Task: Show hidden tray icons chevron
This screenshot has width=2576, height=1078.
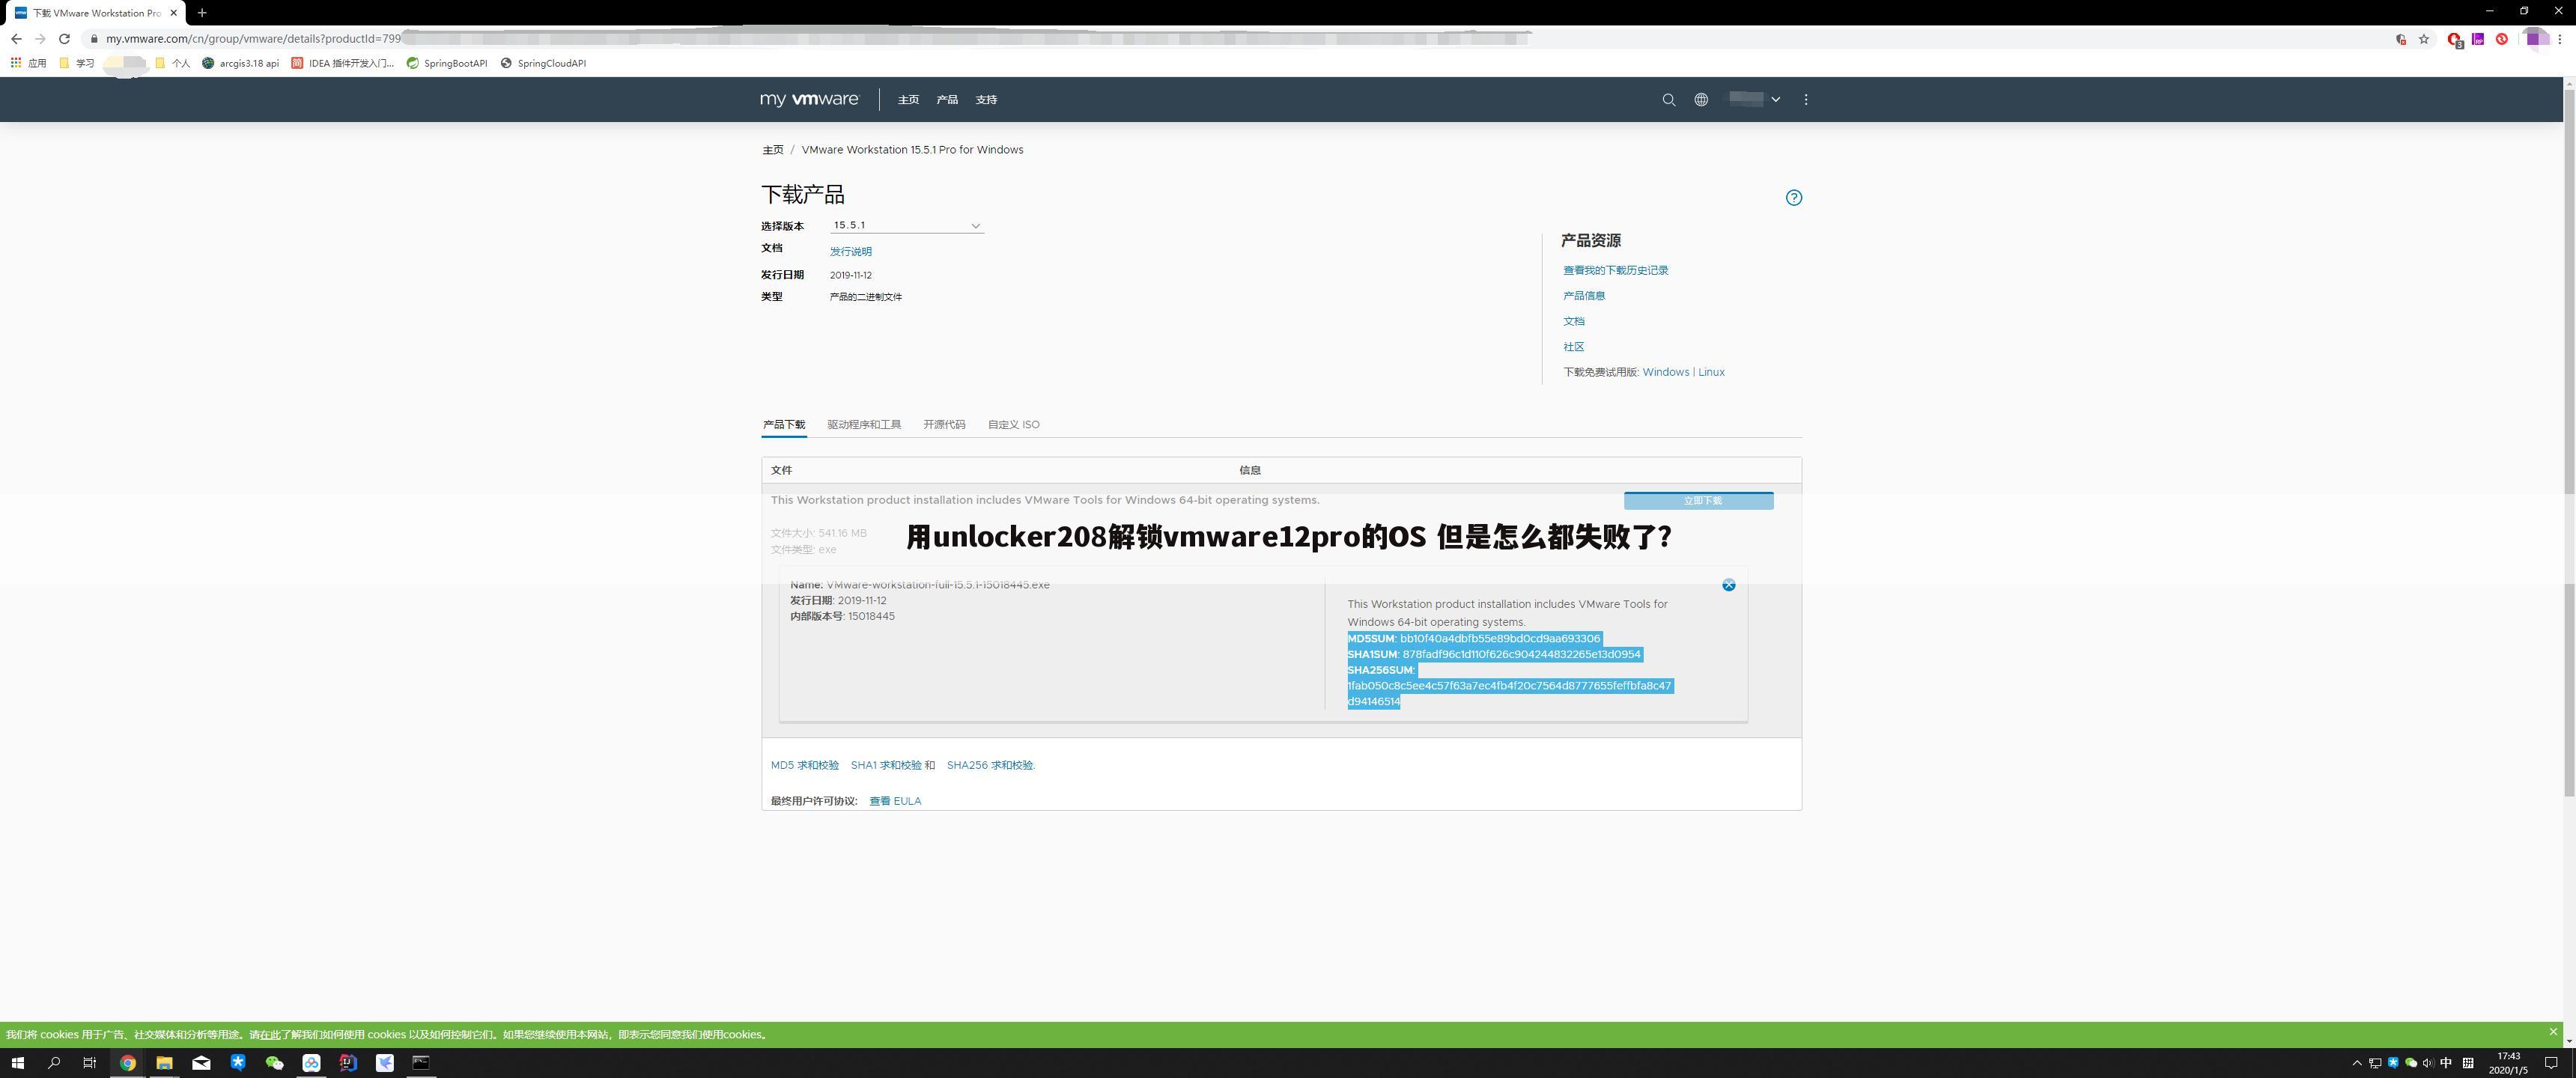Action: (2357, 1063)
